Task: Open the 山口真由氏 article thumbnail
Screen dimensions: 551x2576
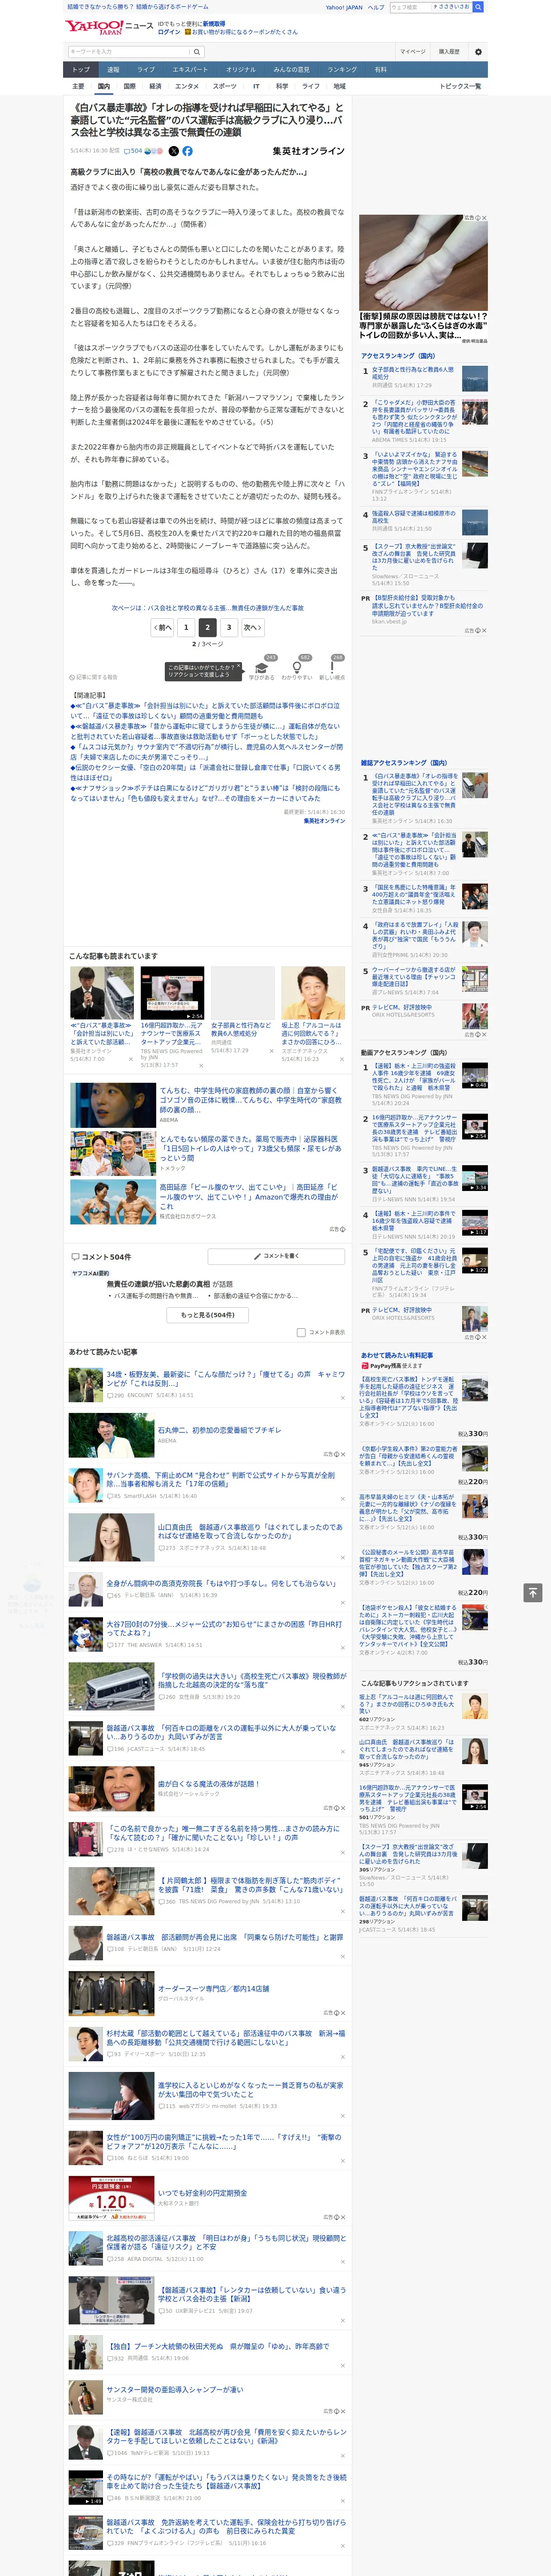Action: click(111, 1538)
